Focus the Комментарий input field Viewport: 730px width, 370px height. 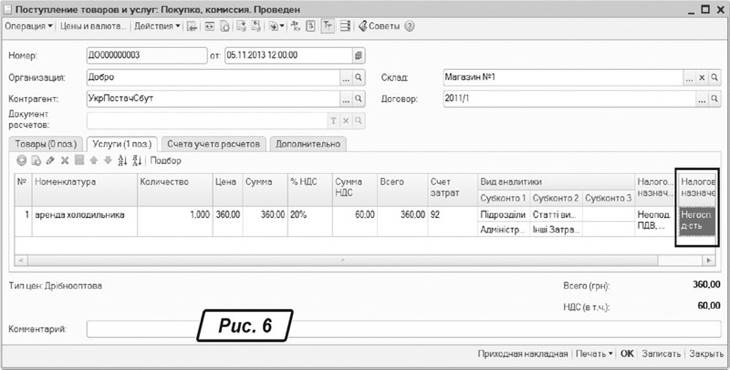[404, 329]
